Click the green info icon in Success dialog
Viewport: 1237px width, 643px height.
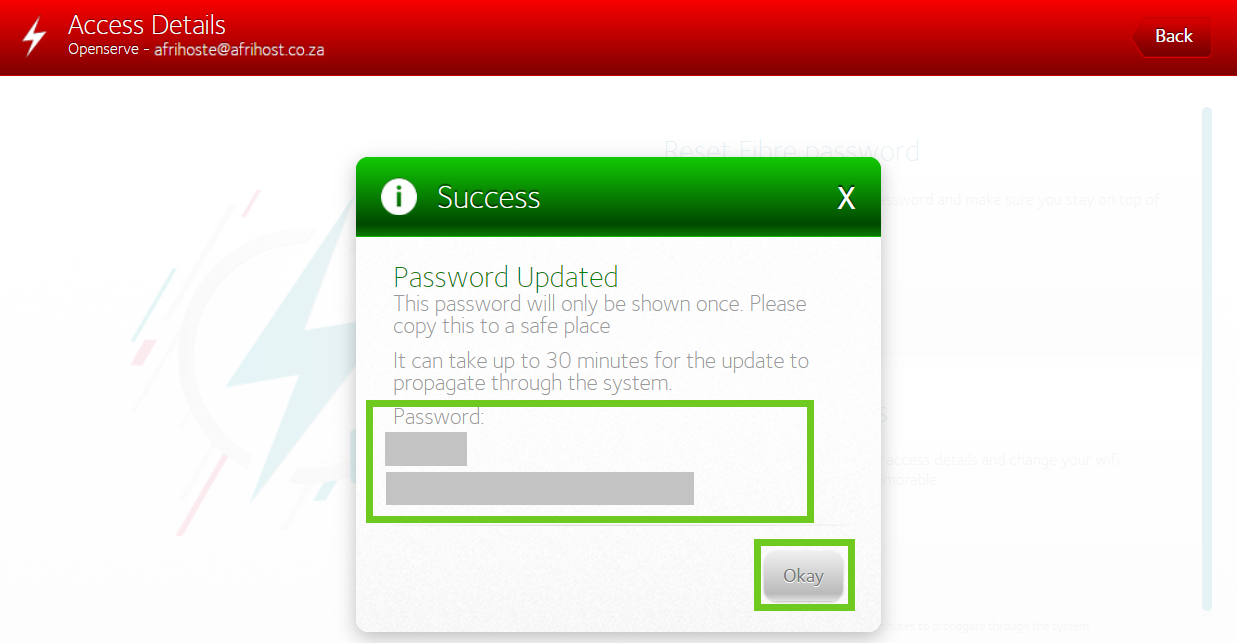pyautogui.click(x=399, y=197)
